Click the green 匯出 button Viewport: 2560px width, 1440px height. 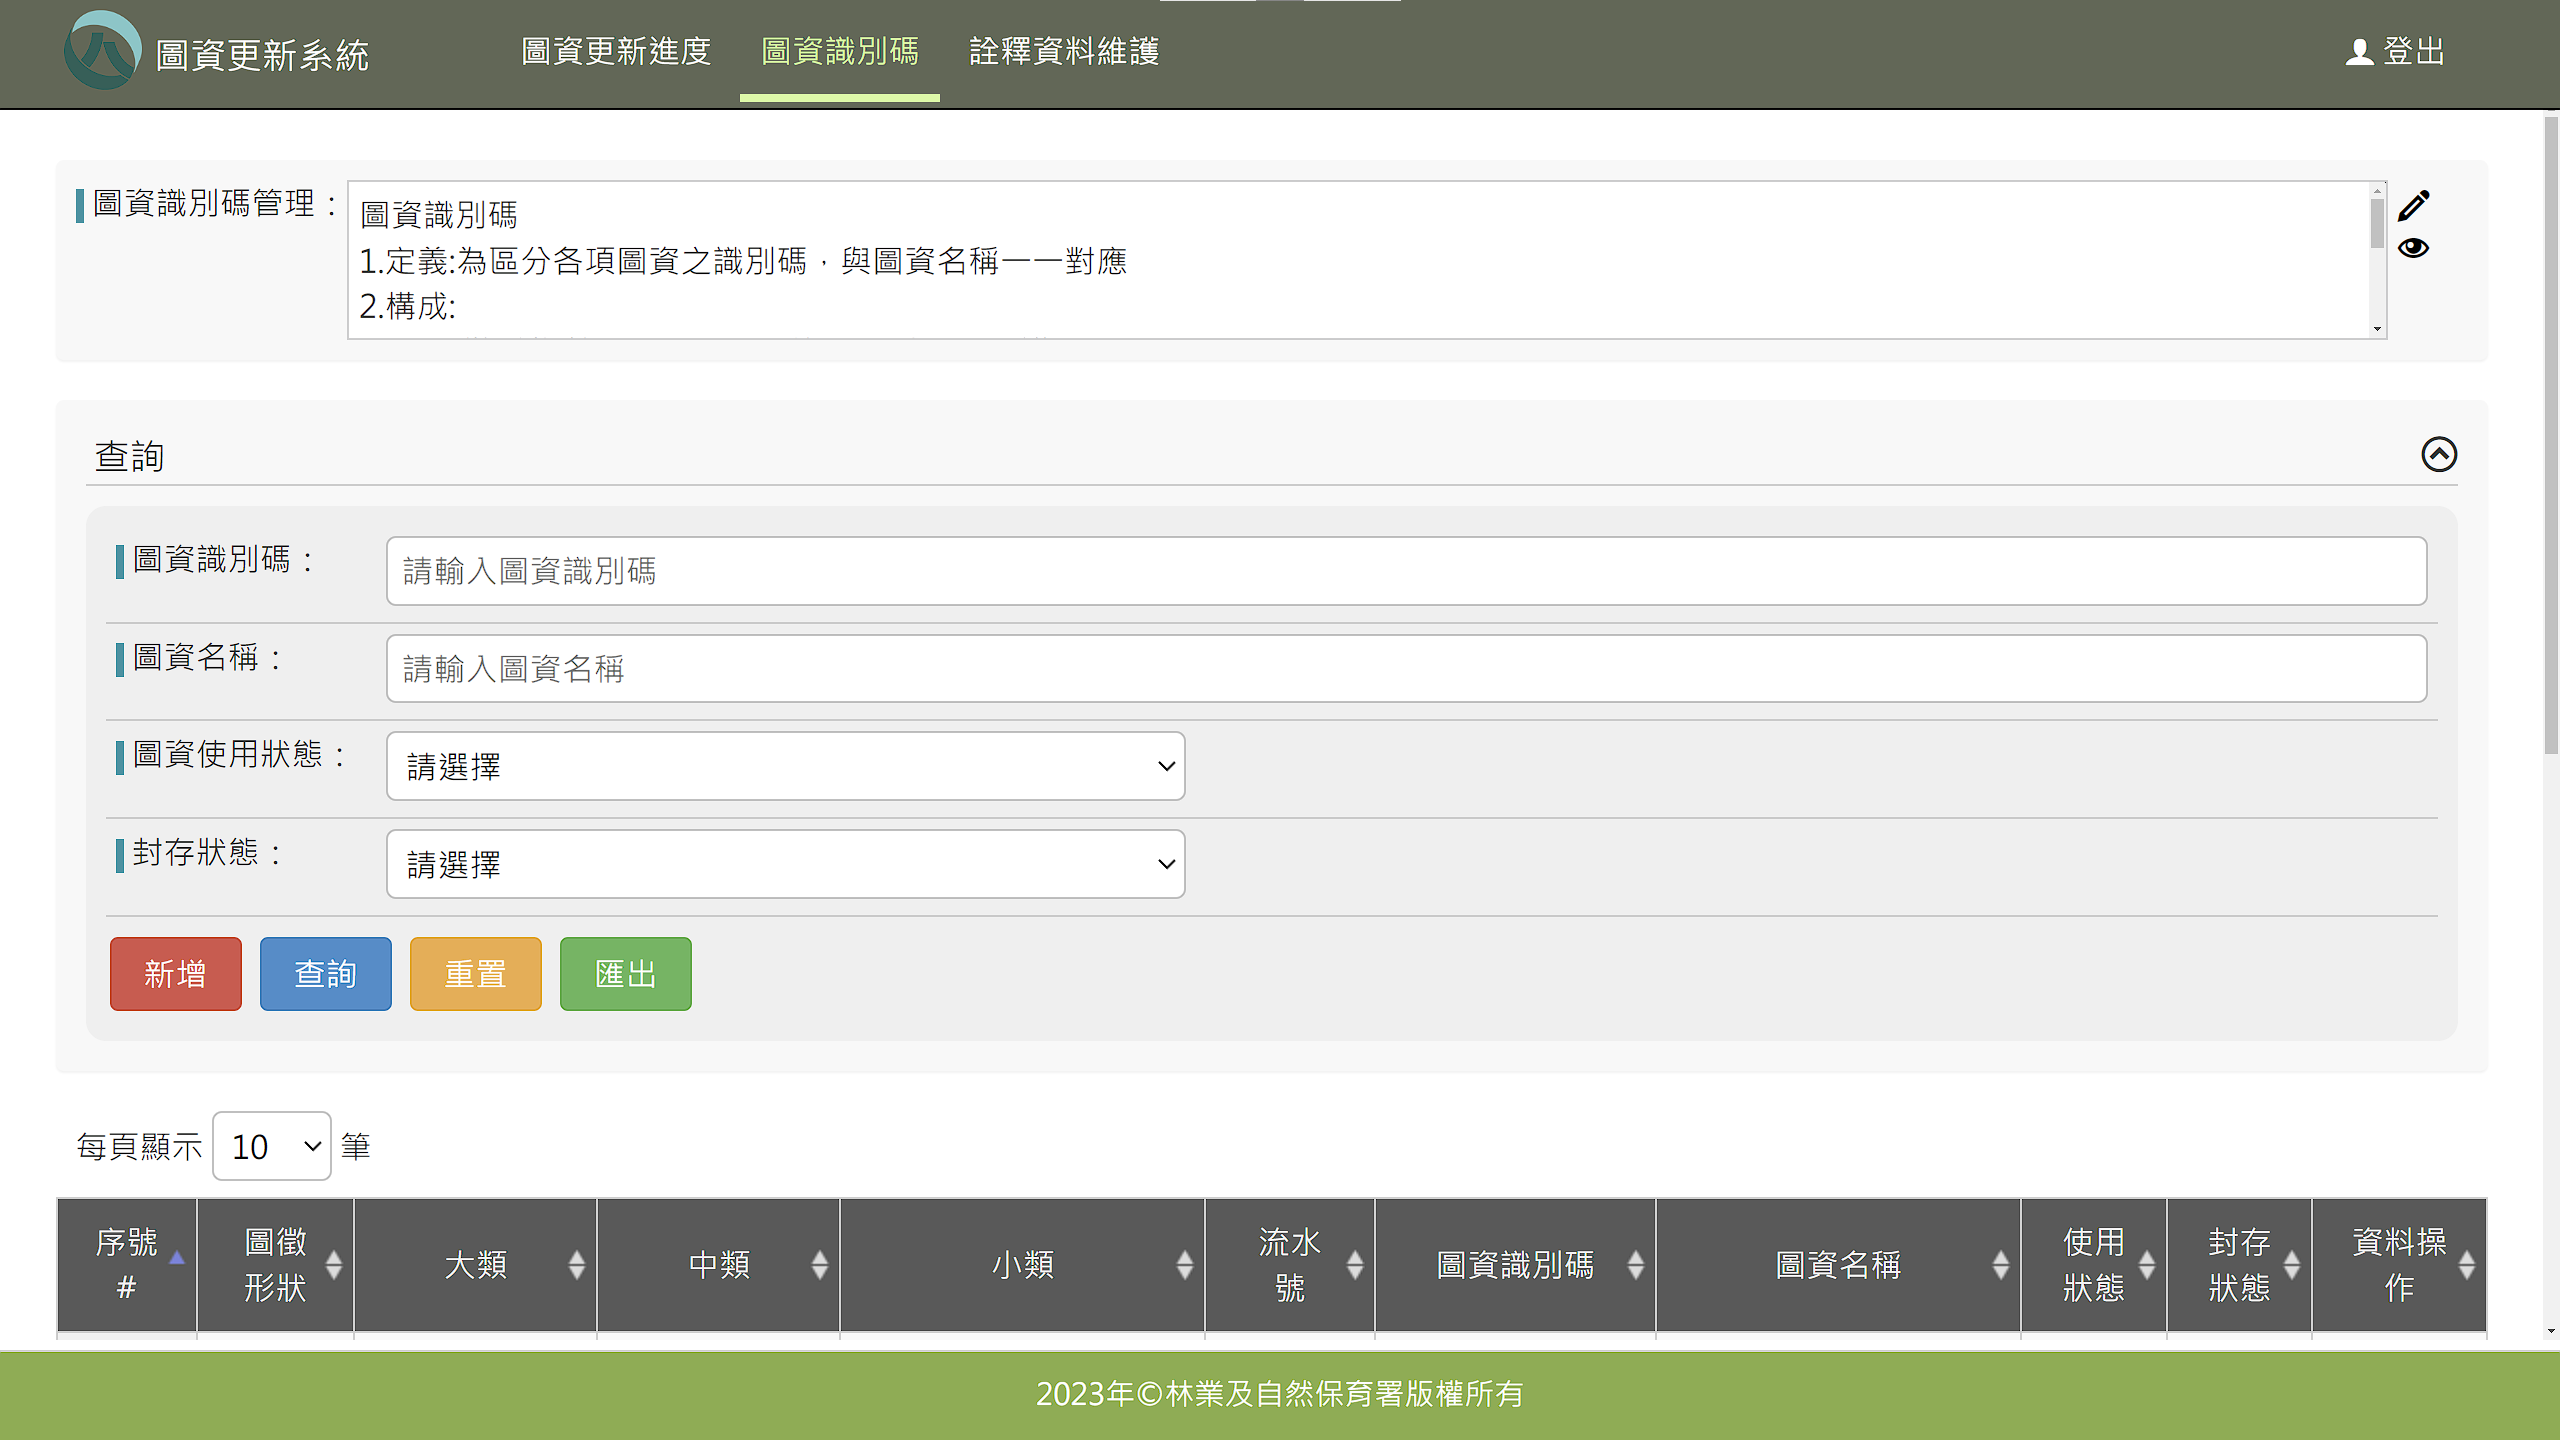point(626,973)
